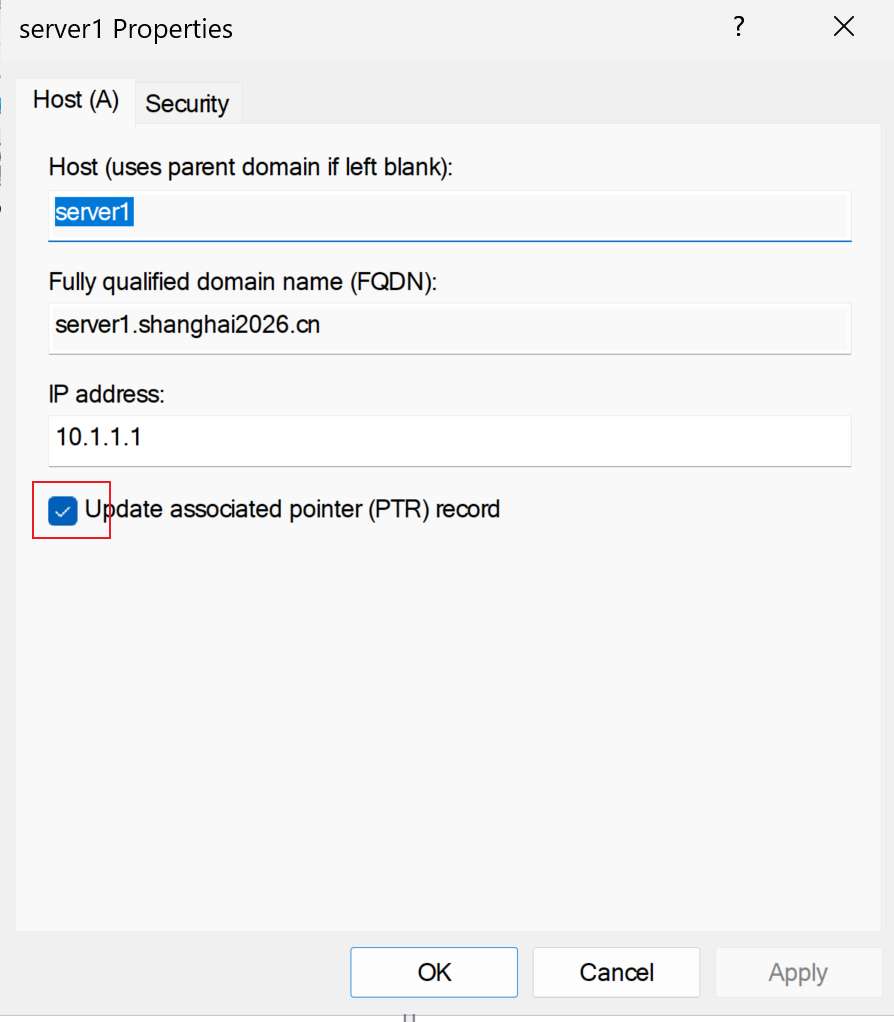The image size is (894, 1022).
Task: Click the 'server1 Properties' title bar text
Action: pyautogui.click(x=126, y=29)
